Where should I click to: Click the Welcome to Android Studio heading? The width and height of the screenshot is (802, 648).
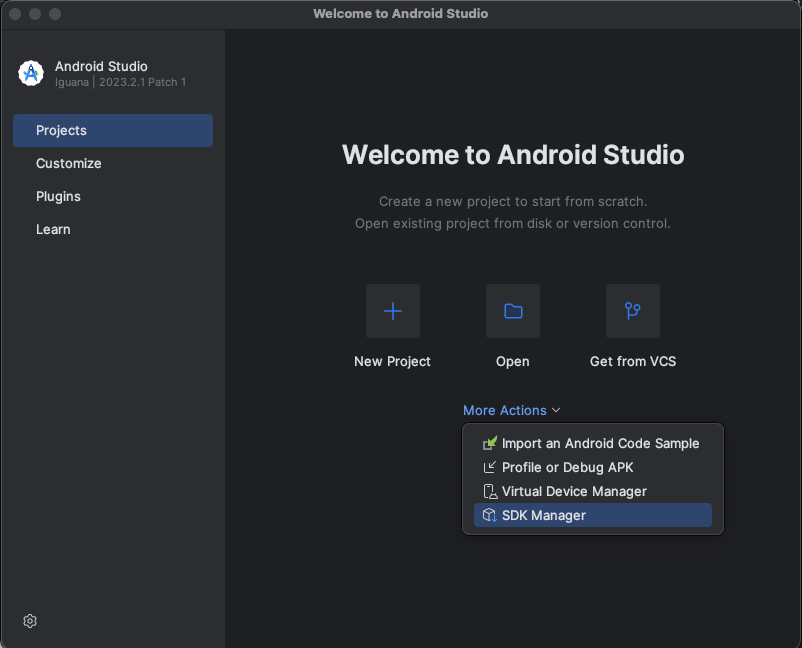click(513, 154)
